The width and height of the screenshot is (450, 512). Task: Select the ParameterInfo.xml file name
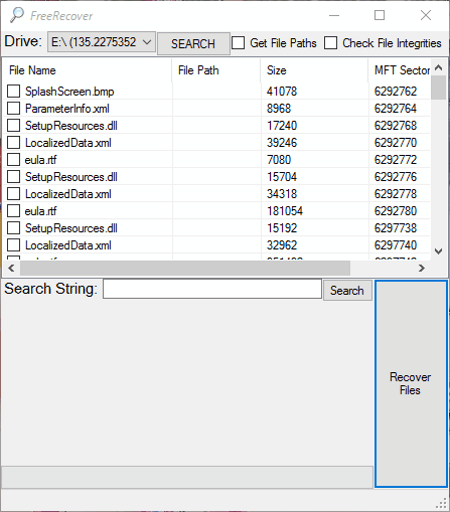67,108
